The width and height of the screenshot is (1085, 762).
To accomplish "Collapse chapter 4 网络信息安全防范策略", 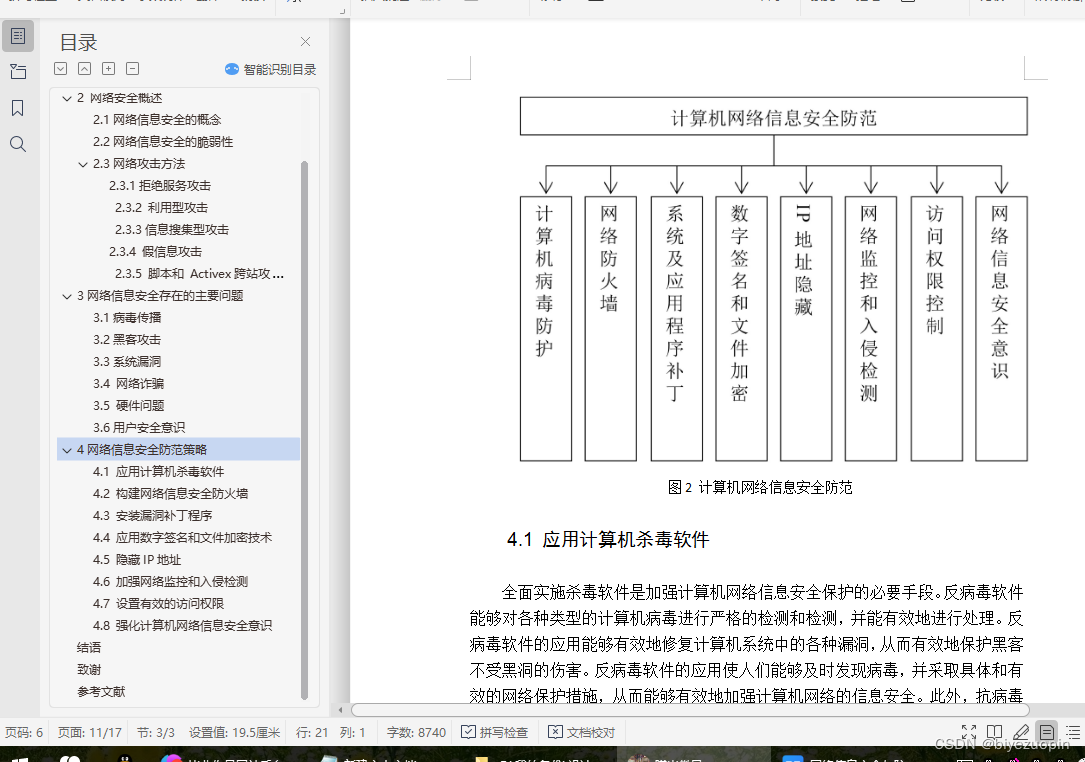I will 68,449.
